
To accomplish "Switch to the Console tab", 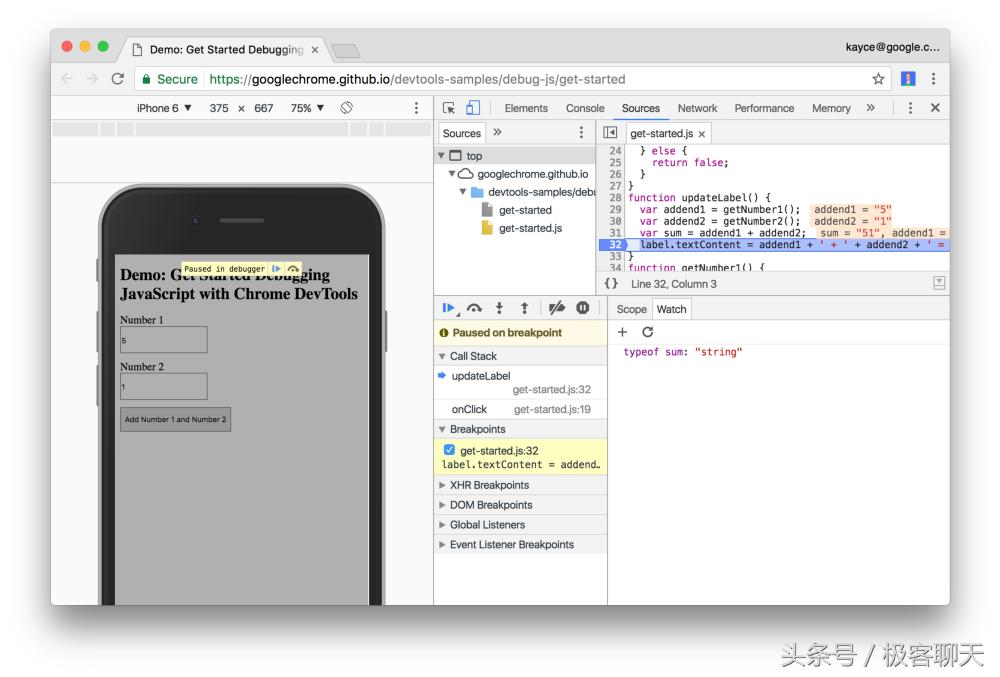I will click(586, 108).
